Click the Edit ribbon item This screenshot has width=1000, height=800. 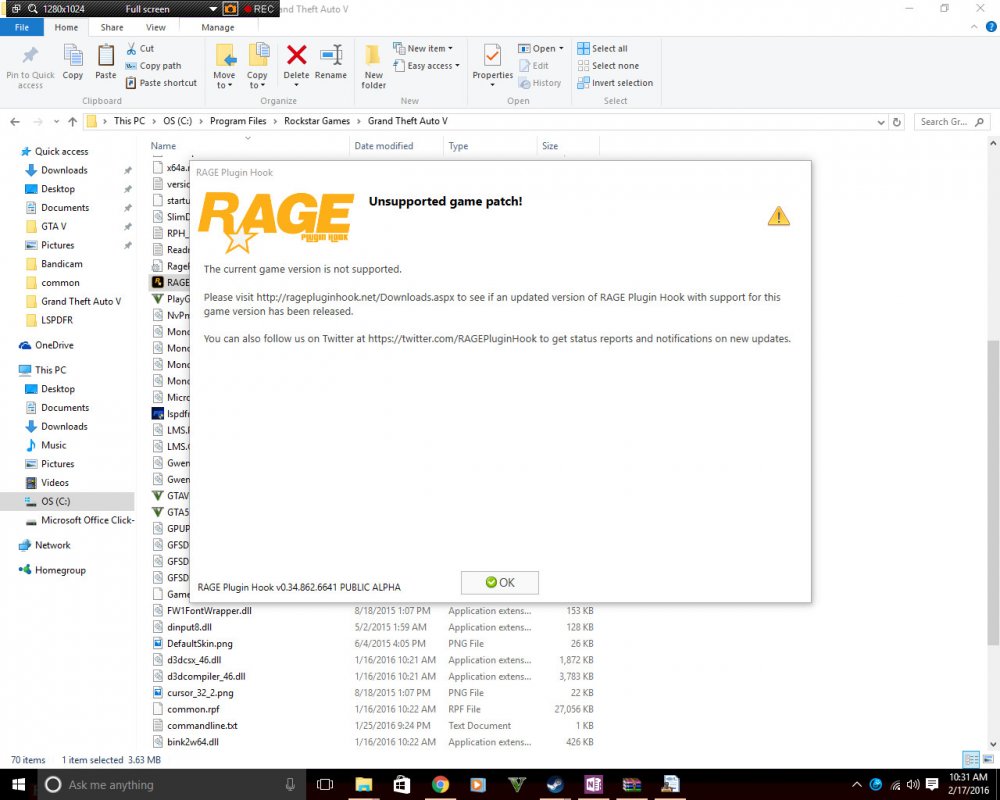[534, 66]
